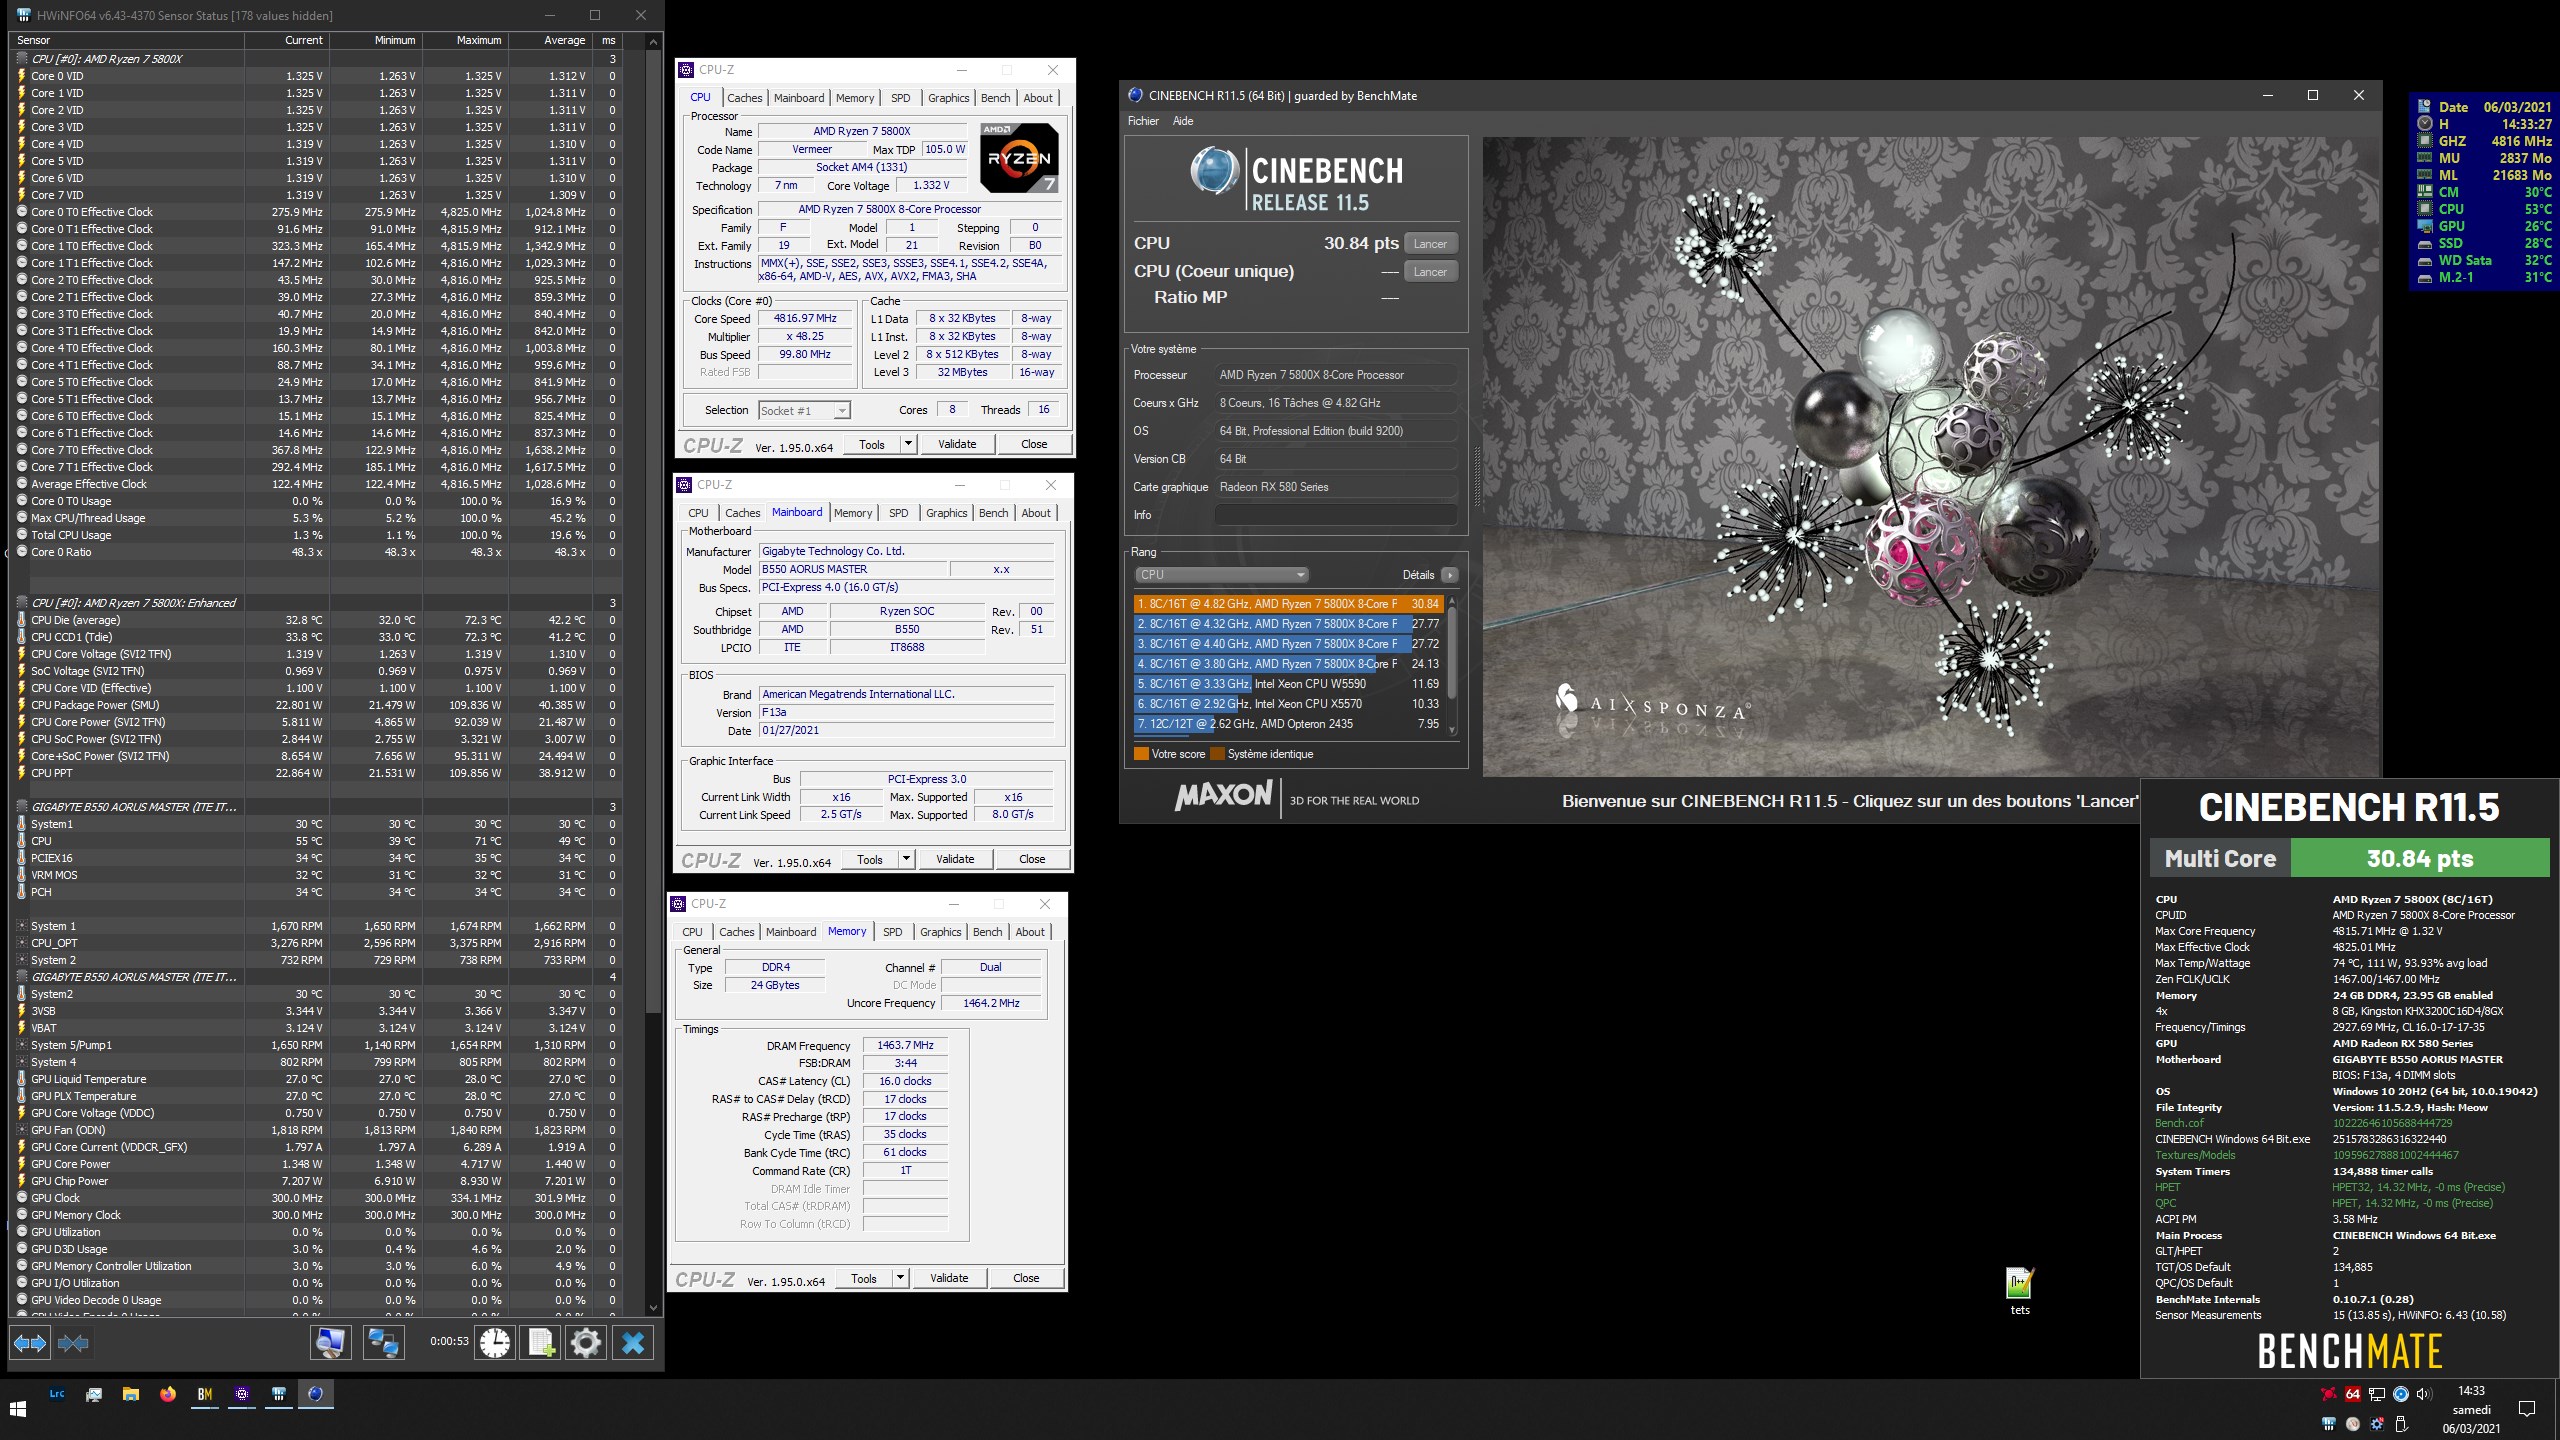Switch to Bench tab in top CPU-Z window
This screenshot has width=2560, height=1440.
995,98
